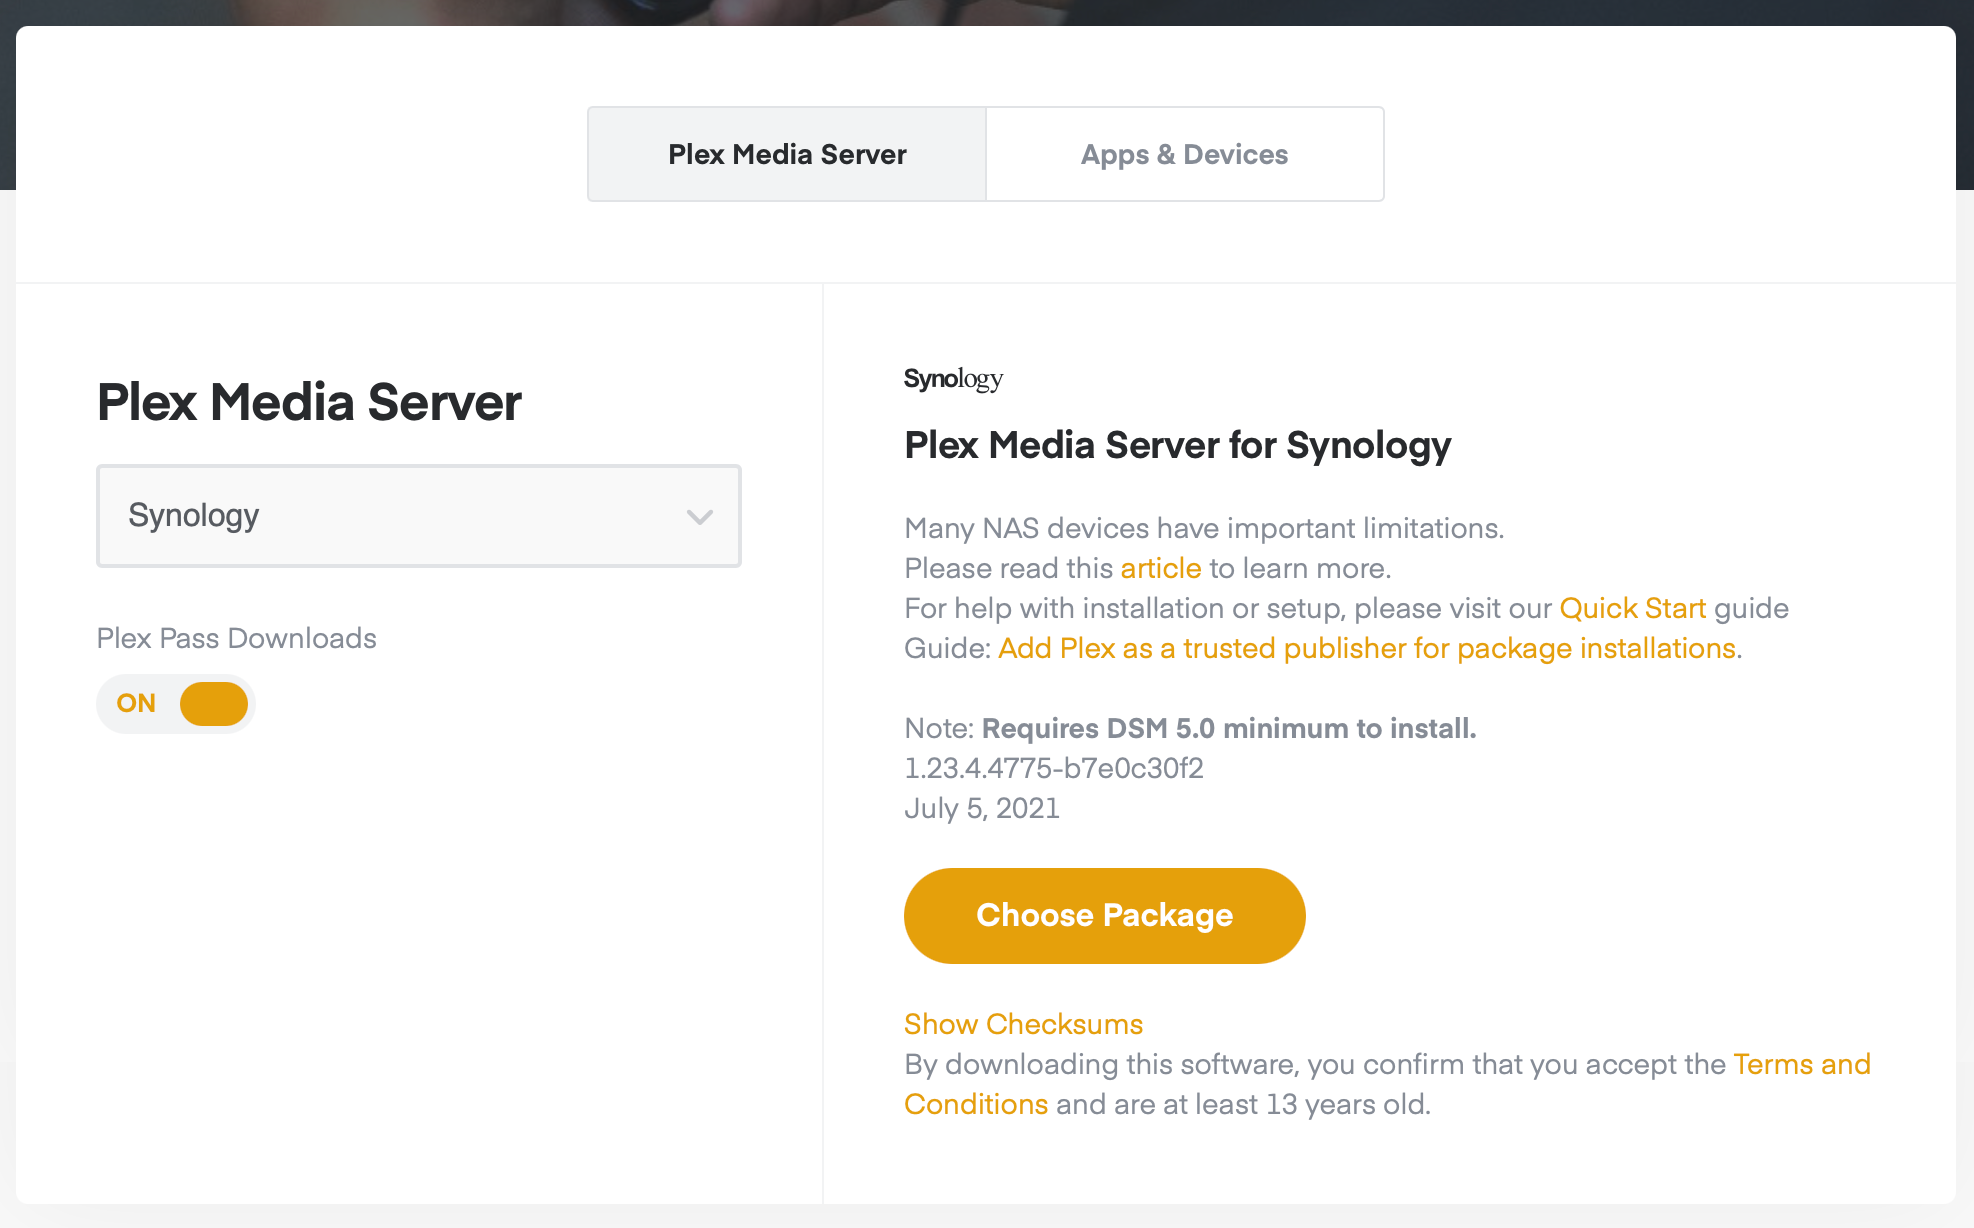Click the Requires DSM 5.0 minimum note

[x=1229, y=728]
